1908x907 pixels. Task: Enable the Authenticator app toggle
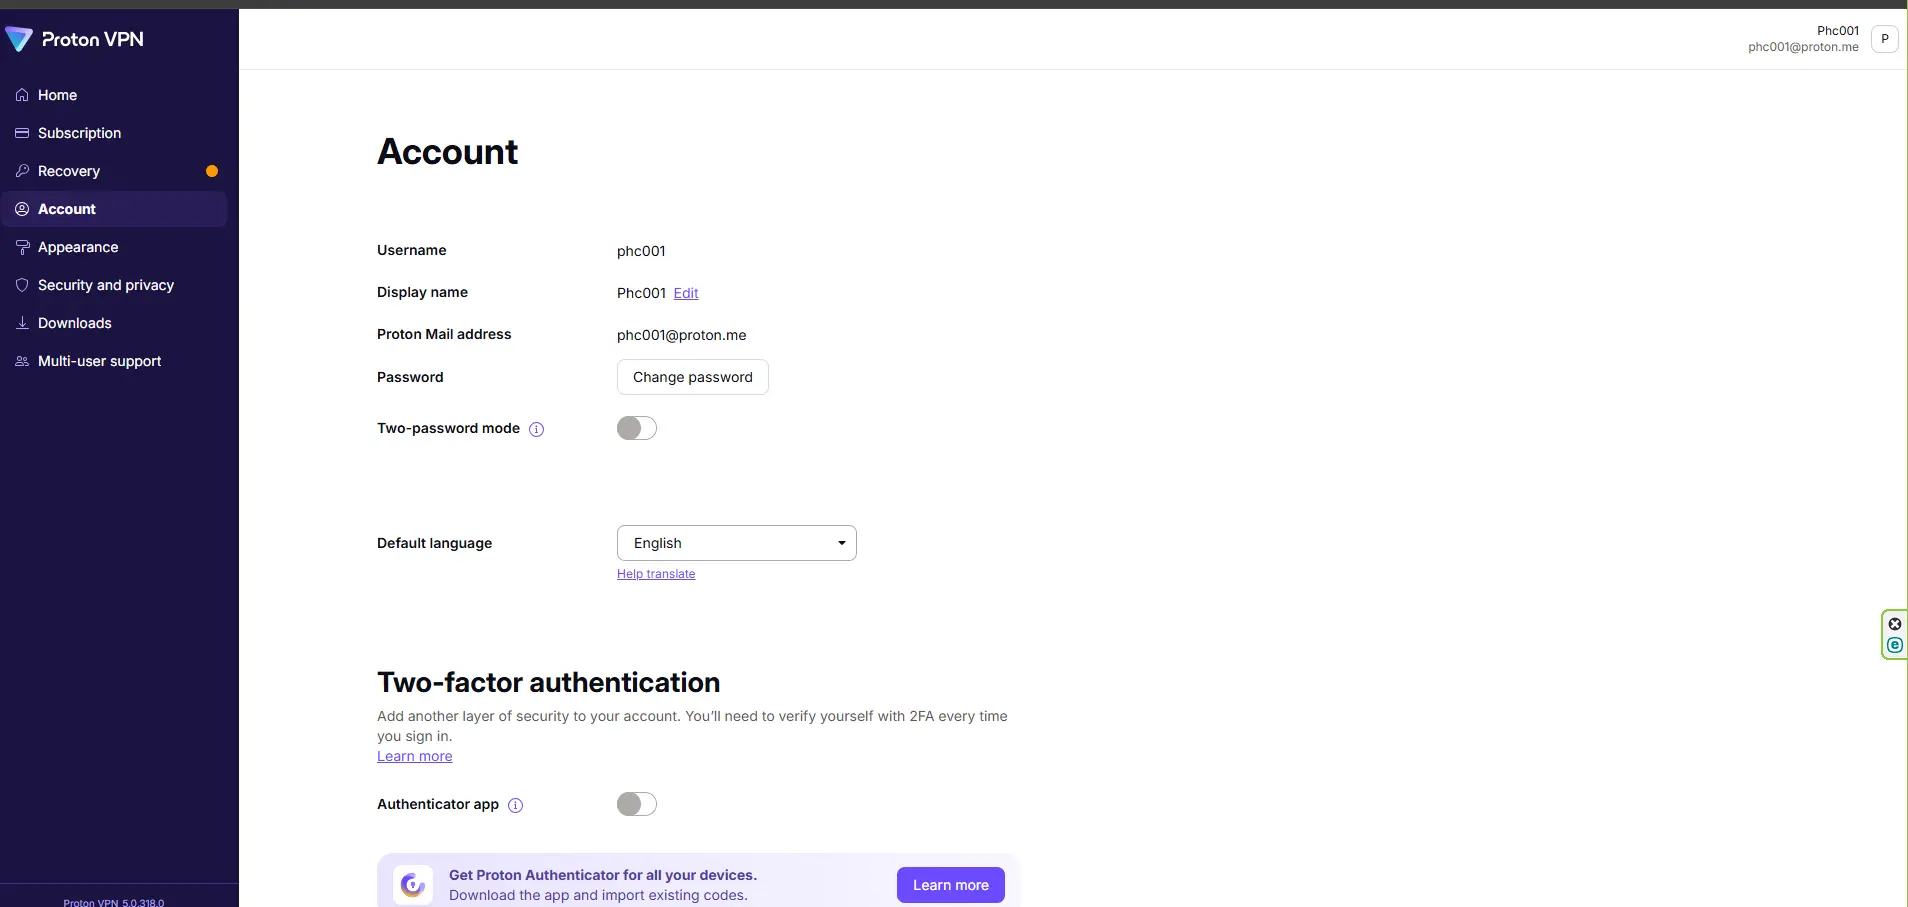(x=637, y=804)
